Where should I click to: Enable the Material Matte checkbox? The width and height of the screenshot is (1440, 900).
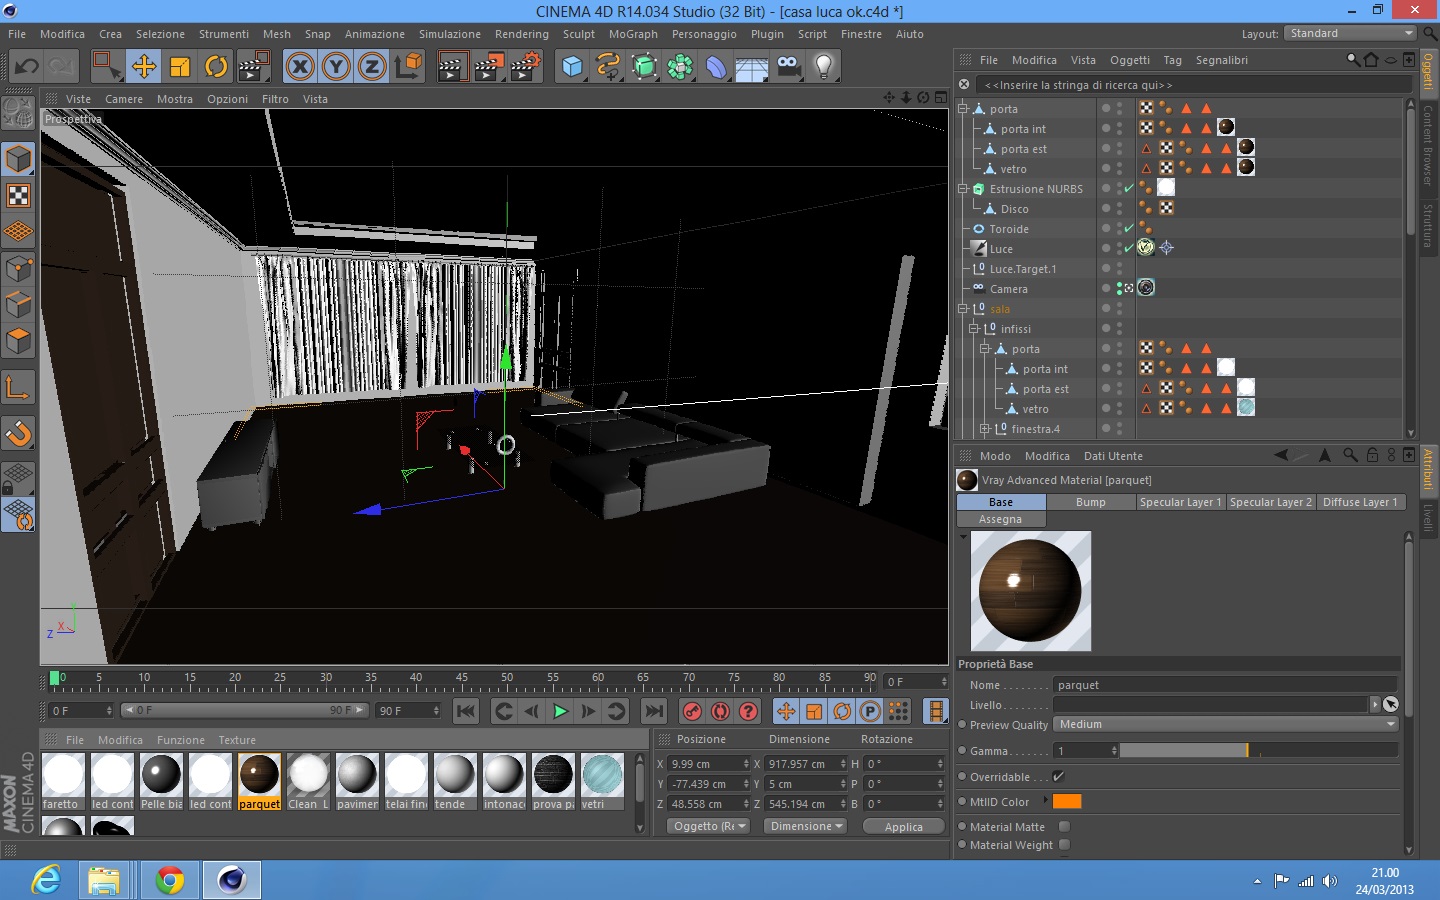coord(1064,827)
